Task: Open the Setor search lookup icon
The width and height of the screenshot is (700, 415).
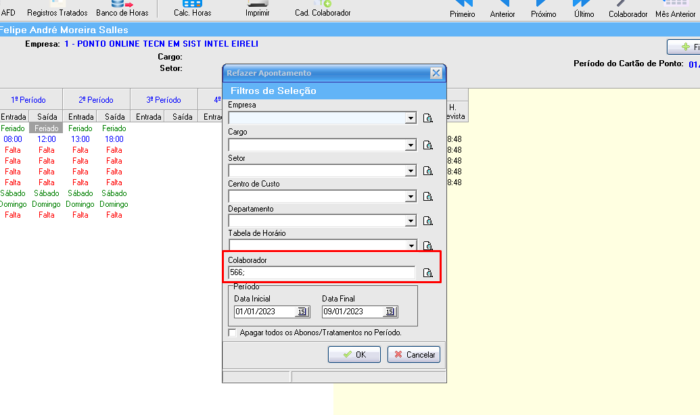Action: [428, 171]
